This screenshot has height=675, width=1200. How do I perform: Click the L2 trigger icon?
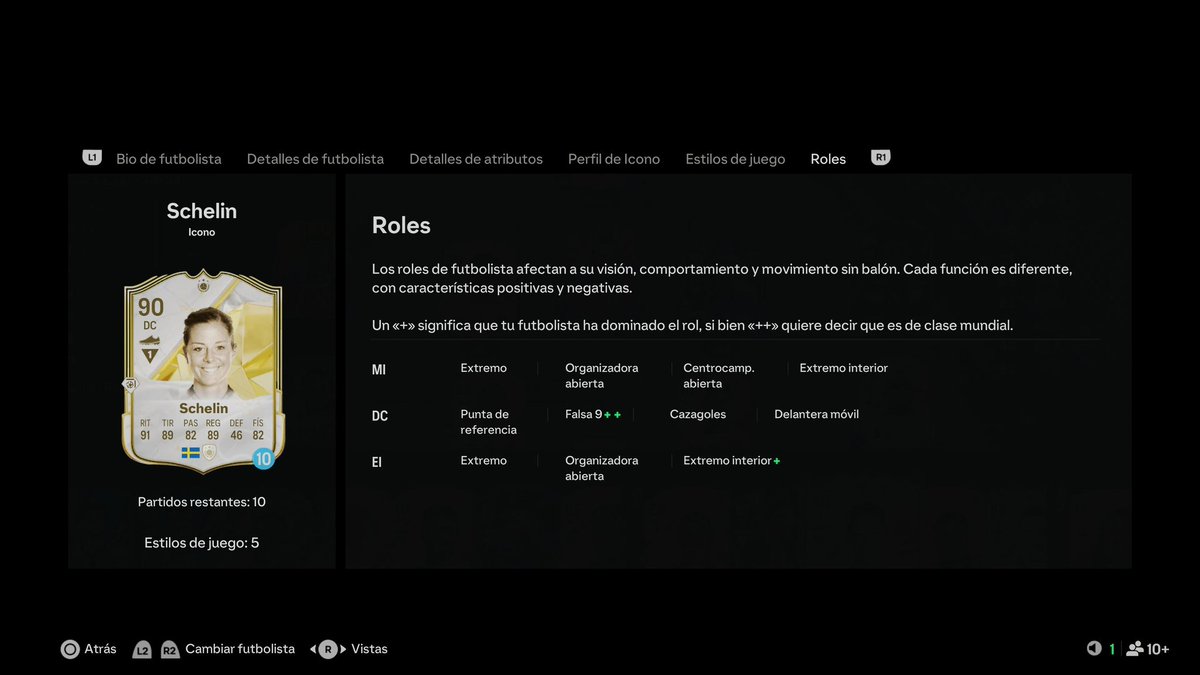143,649
